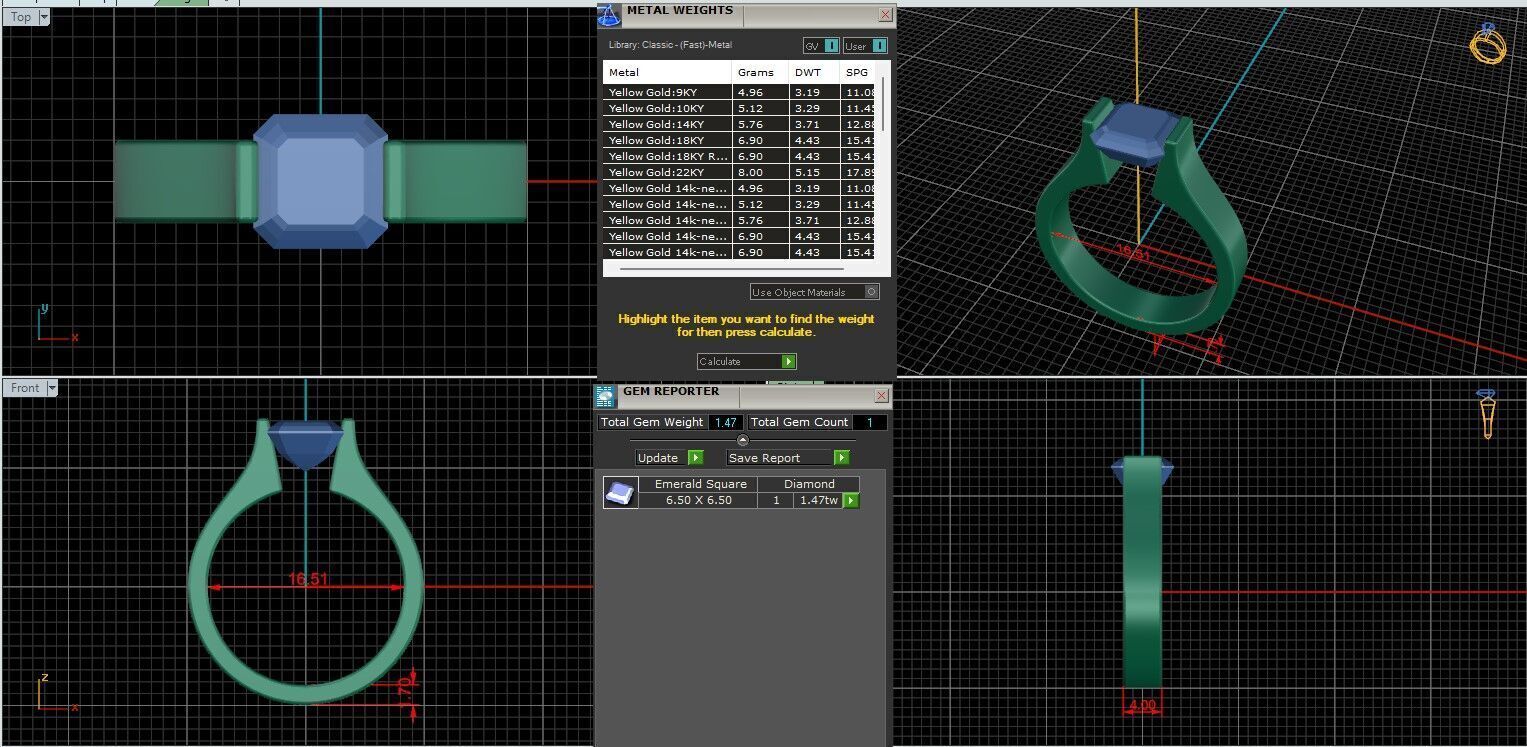Click the Diamond material cell

tap(809, 484)
